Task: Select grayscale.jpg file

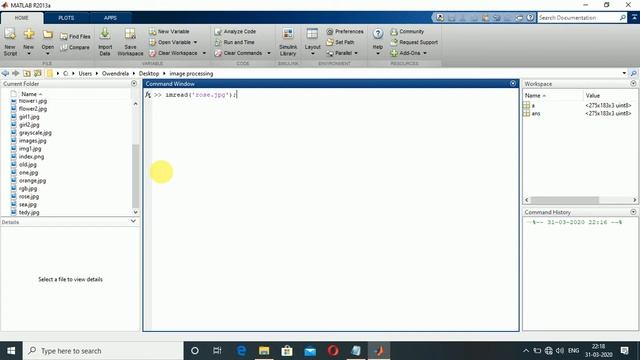Action: pyautogui.click(x=35, y=133)
